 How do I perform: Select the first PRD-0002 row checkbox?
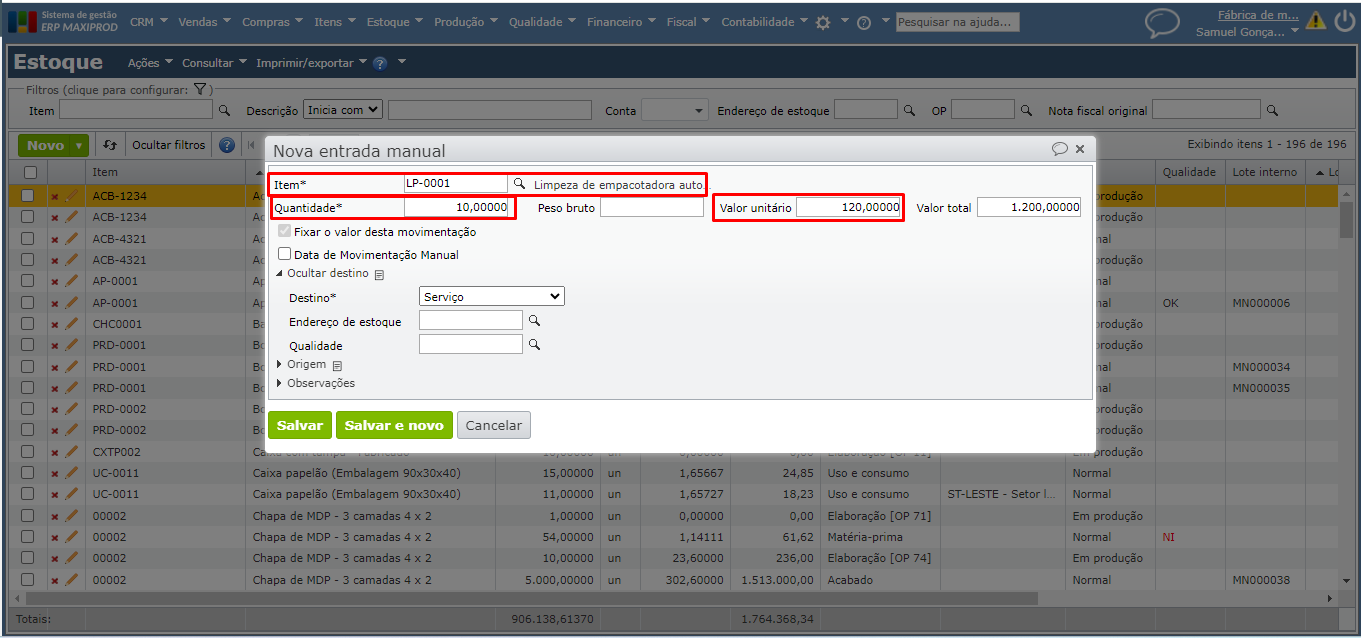(28, 409)
